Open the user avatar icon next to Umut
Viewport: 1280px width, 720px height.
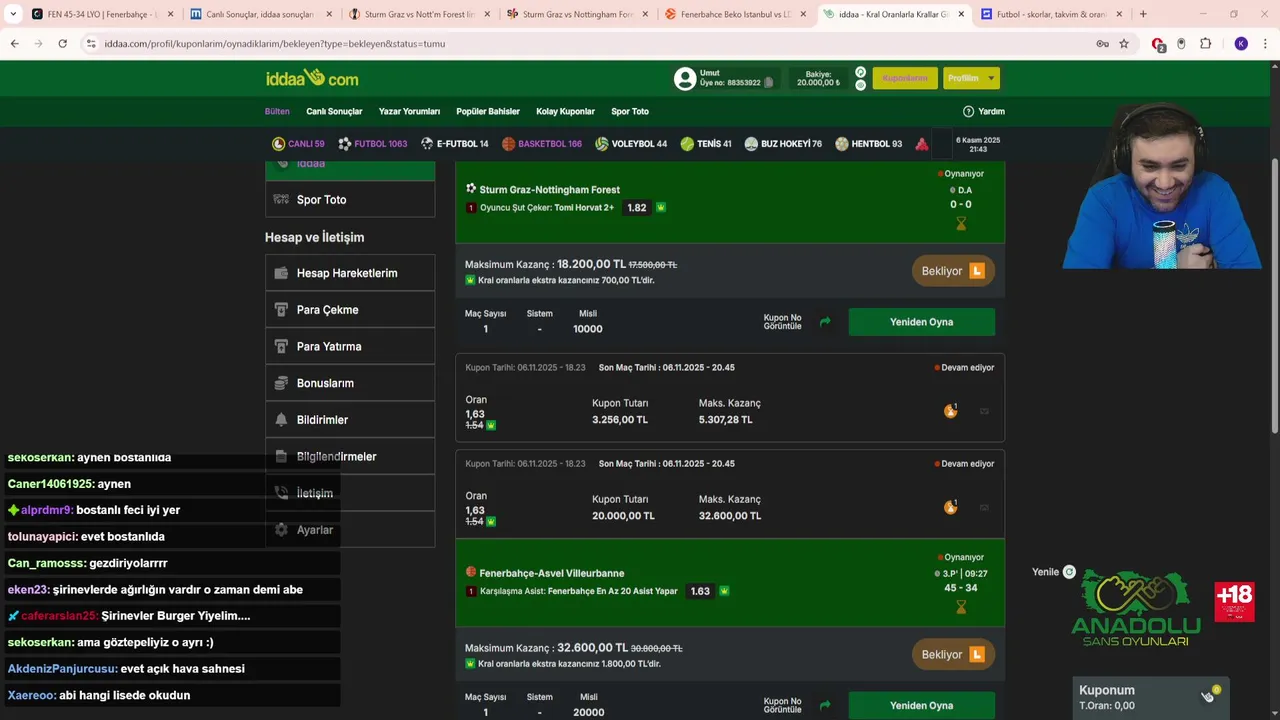[x=685, y=78]
